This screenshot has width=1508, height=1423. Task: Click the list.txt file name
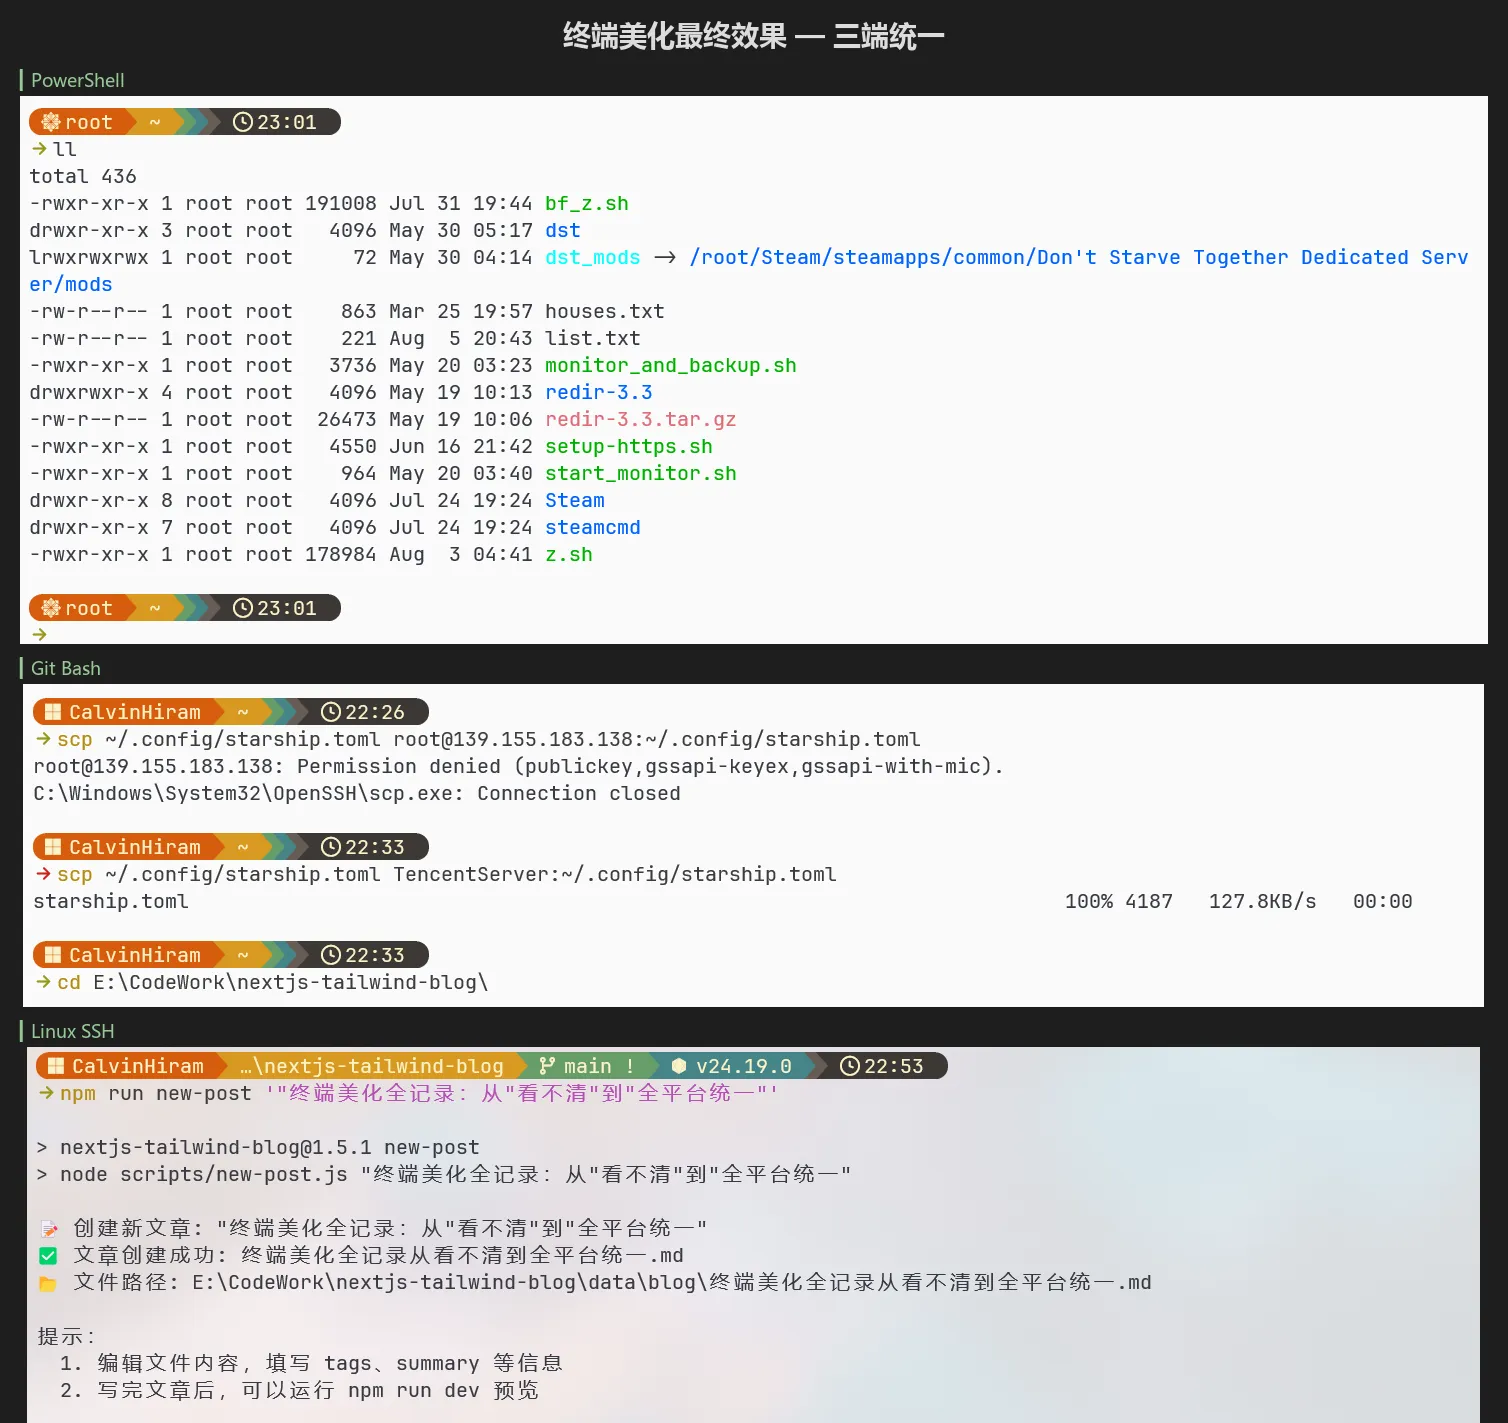point(593,339)
